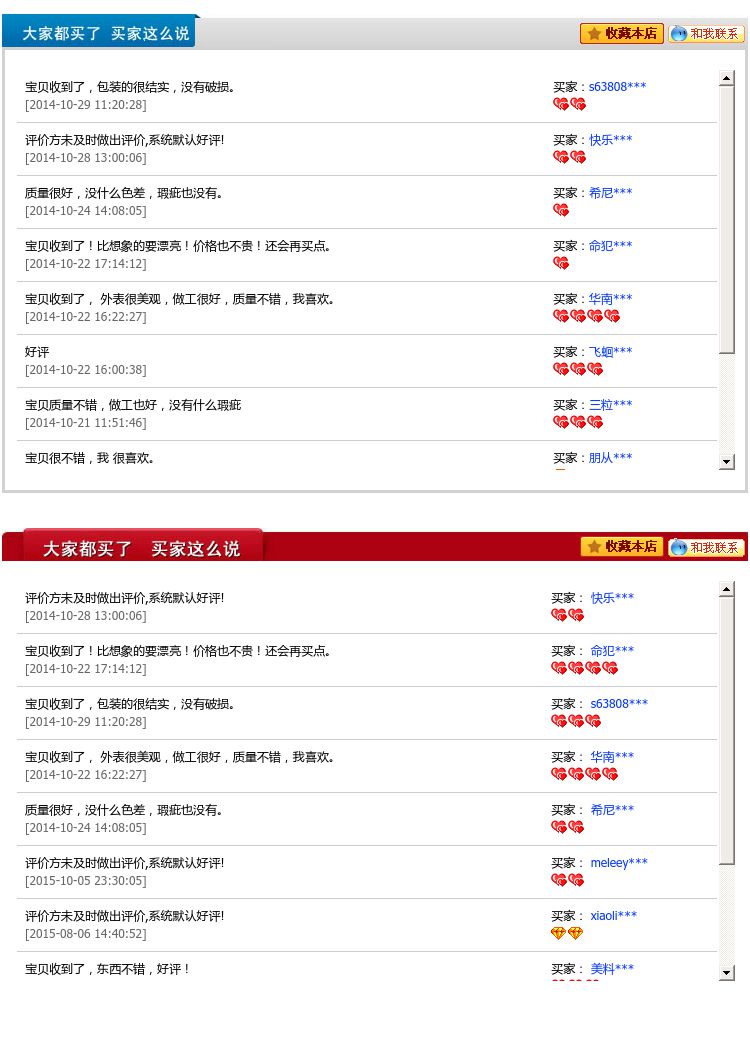
Task: Open buyer 朋从*** link
Action: point(610,458)
